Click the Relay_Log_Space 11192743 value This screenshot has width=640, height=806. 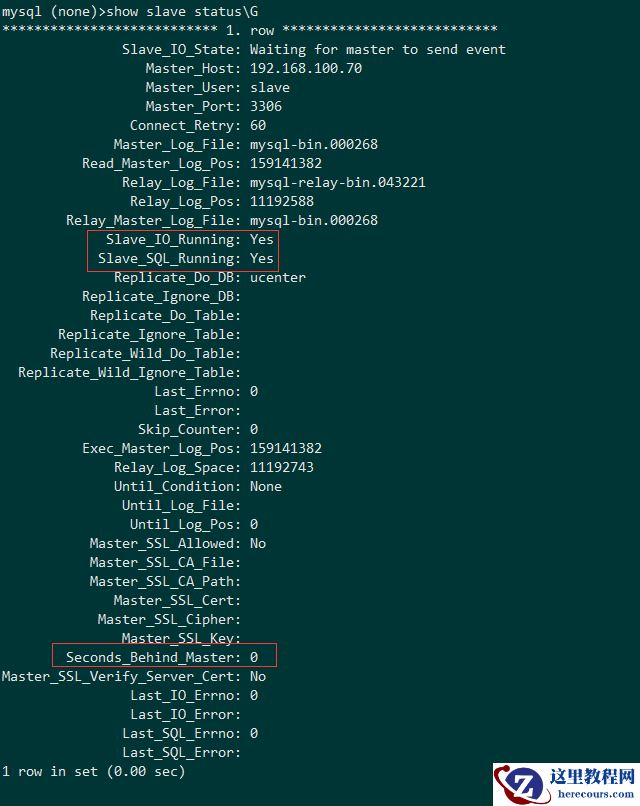(x=282, y=467)
